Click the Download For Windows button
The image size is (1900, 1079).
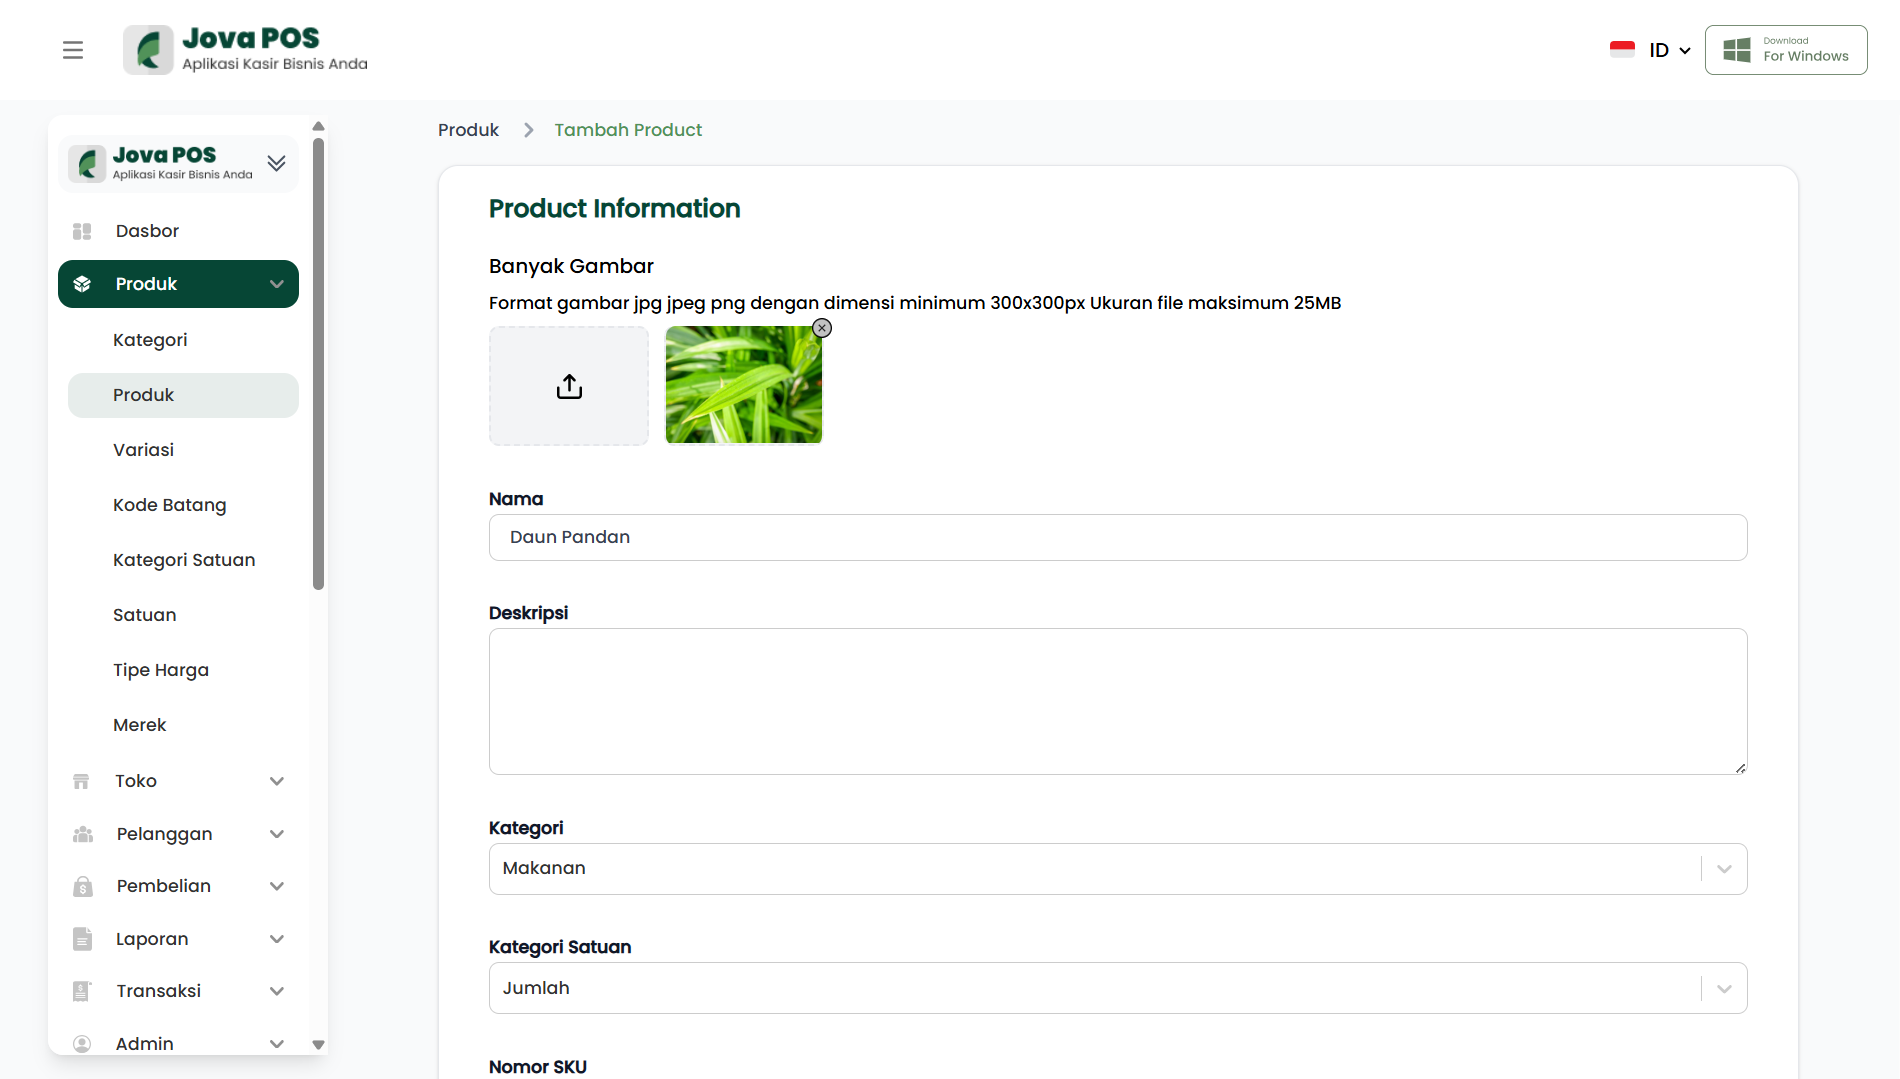tap(1786, 50)
